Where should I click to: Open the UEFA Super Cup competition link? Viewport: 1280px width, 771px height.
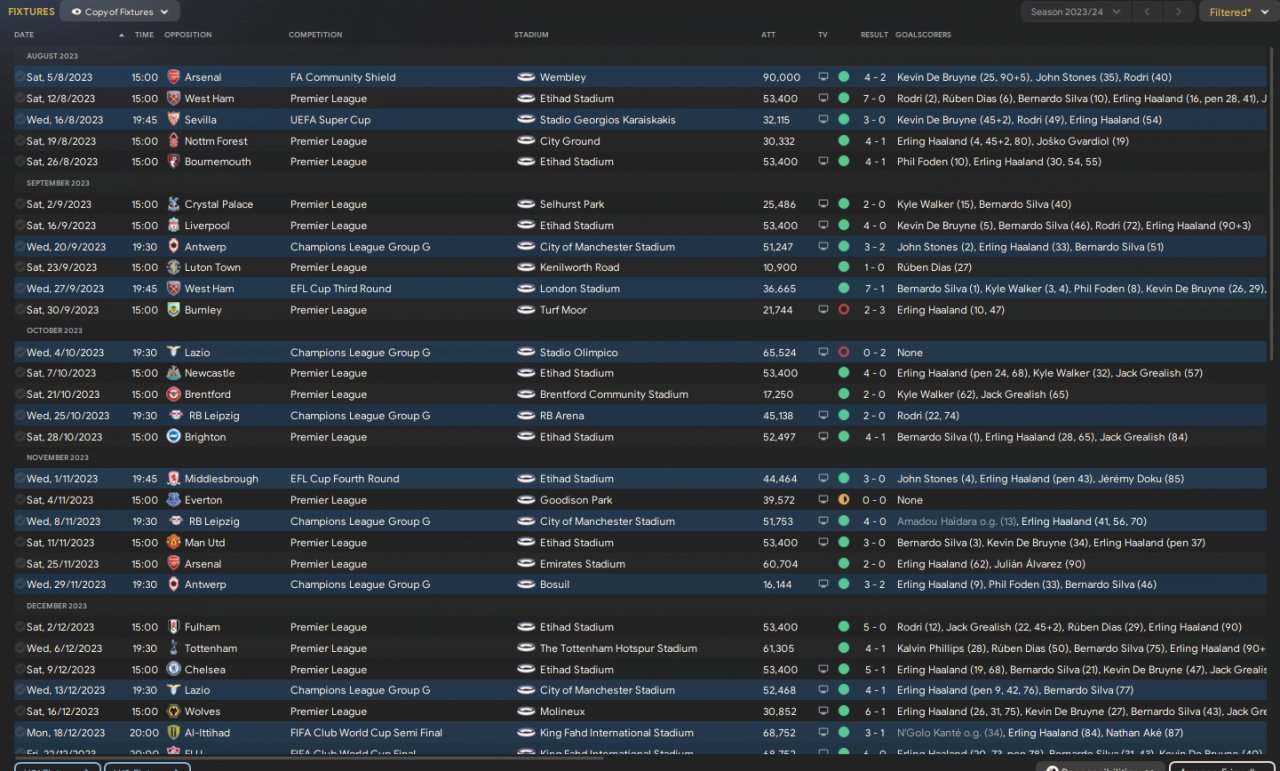click(x=330, y=120)
